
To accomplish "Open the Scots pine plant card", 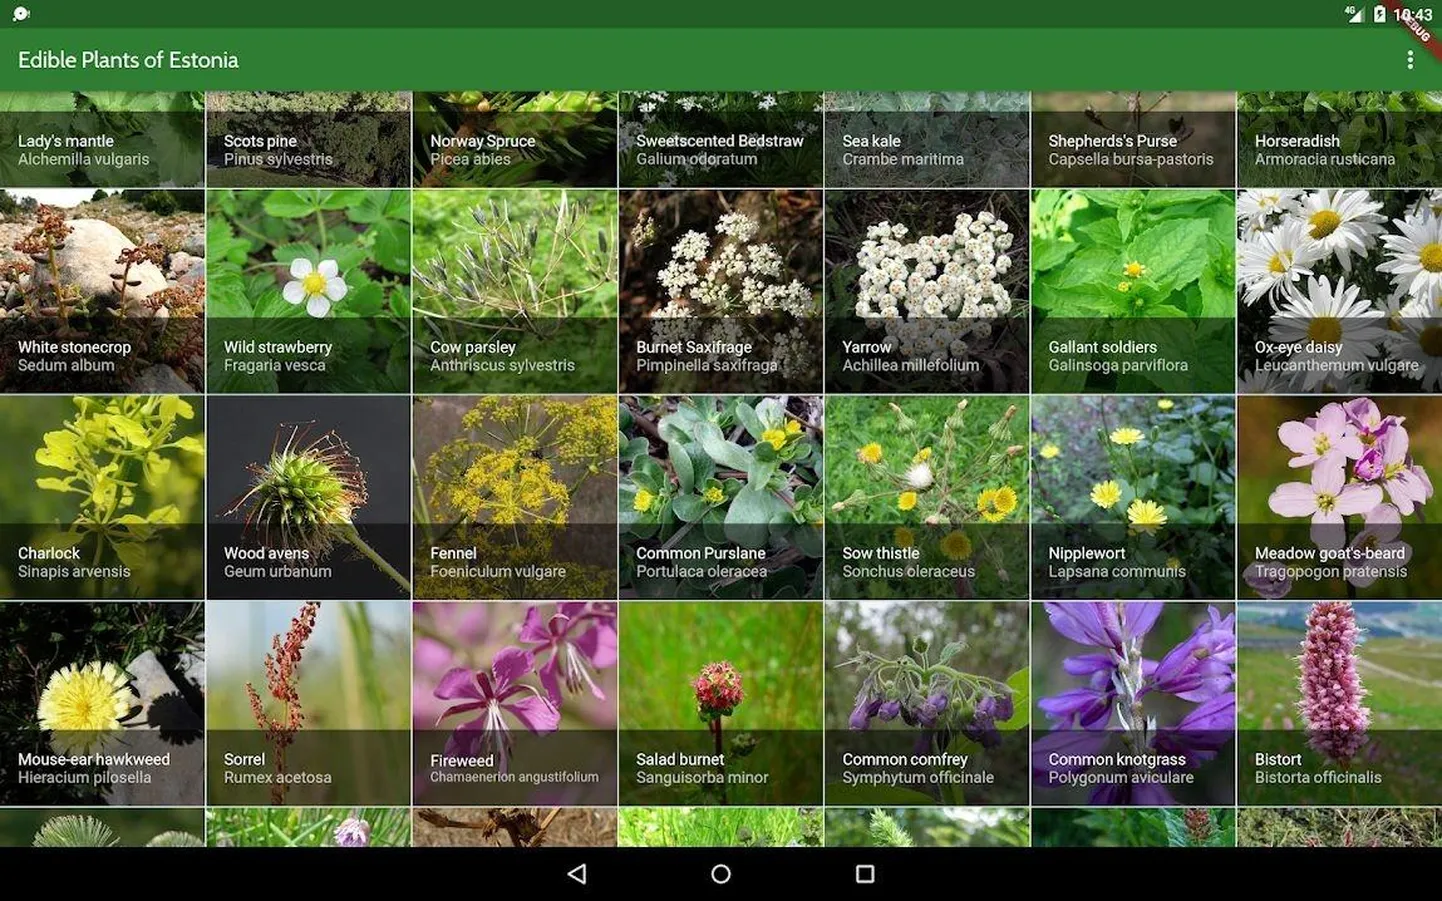I will (308, 140).
